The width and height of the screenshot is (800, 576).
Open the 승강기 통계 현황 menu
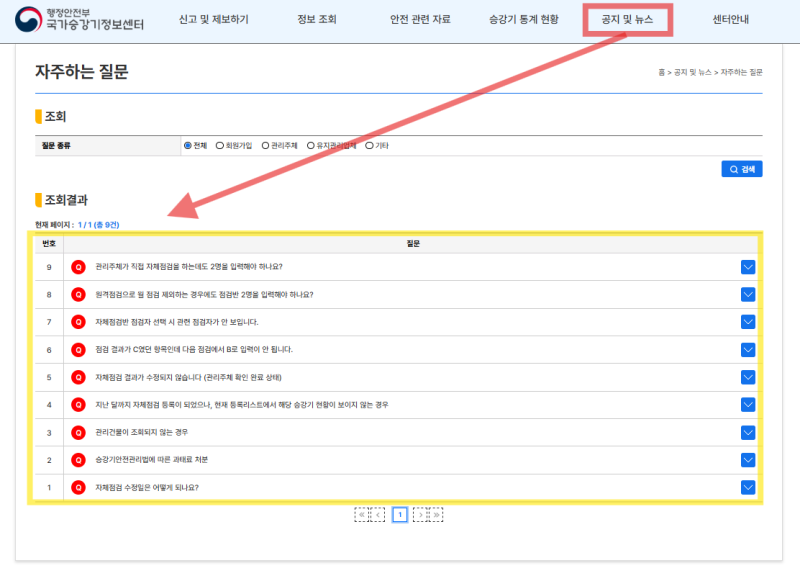coord(524,19)
